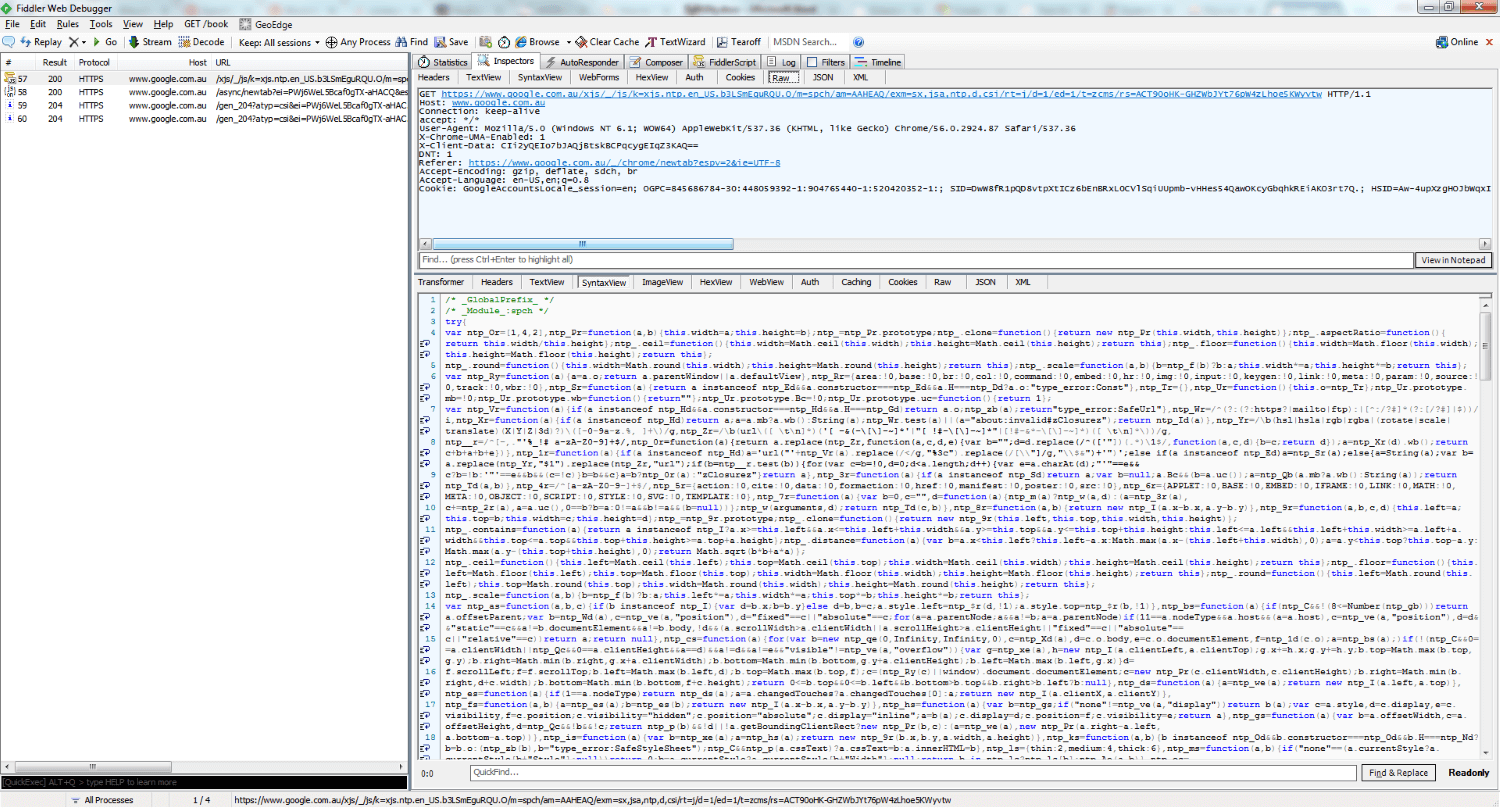Click the Clear Cache button

[x=608, y=42]
